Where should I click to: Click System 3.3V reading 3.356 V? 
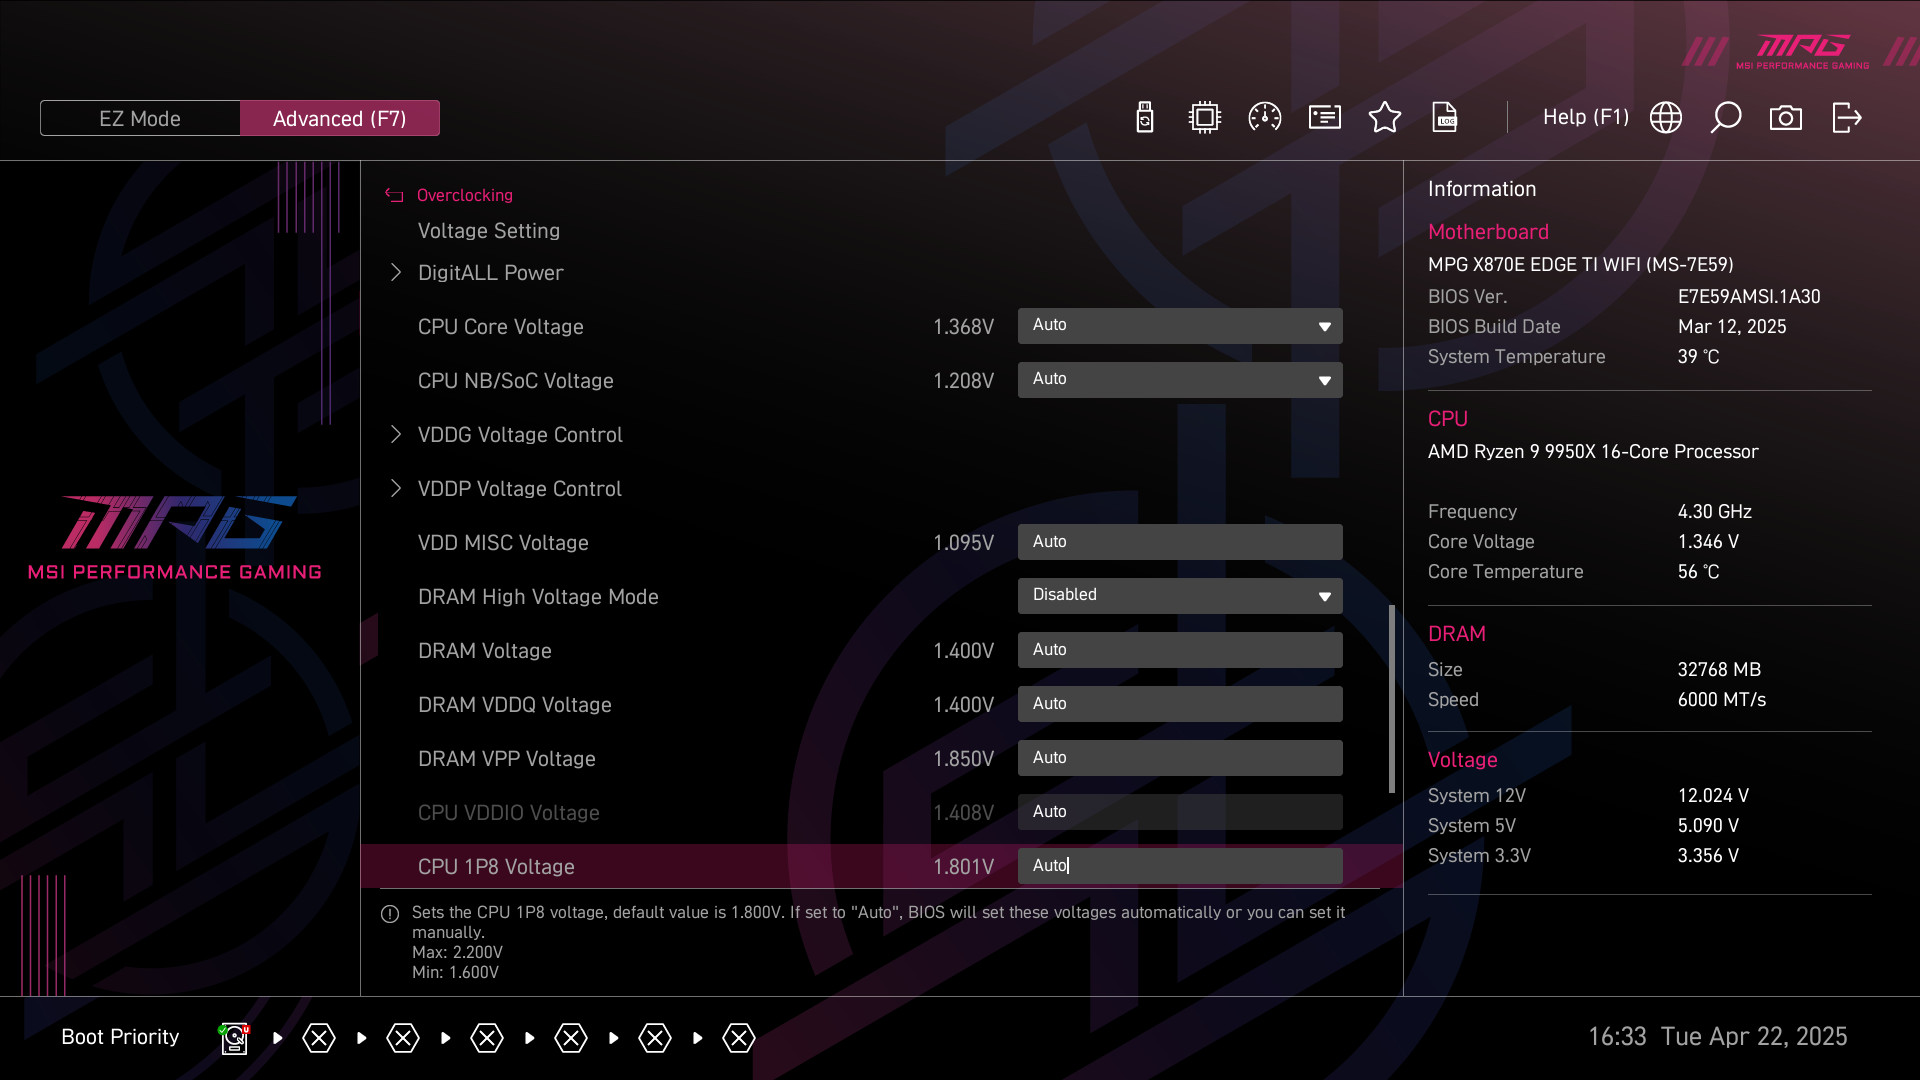click(1708, 856)
